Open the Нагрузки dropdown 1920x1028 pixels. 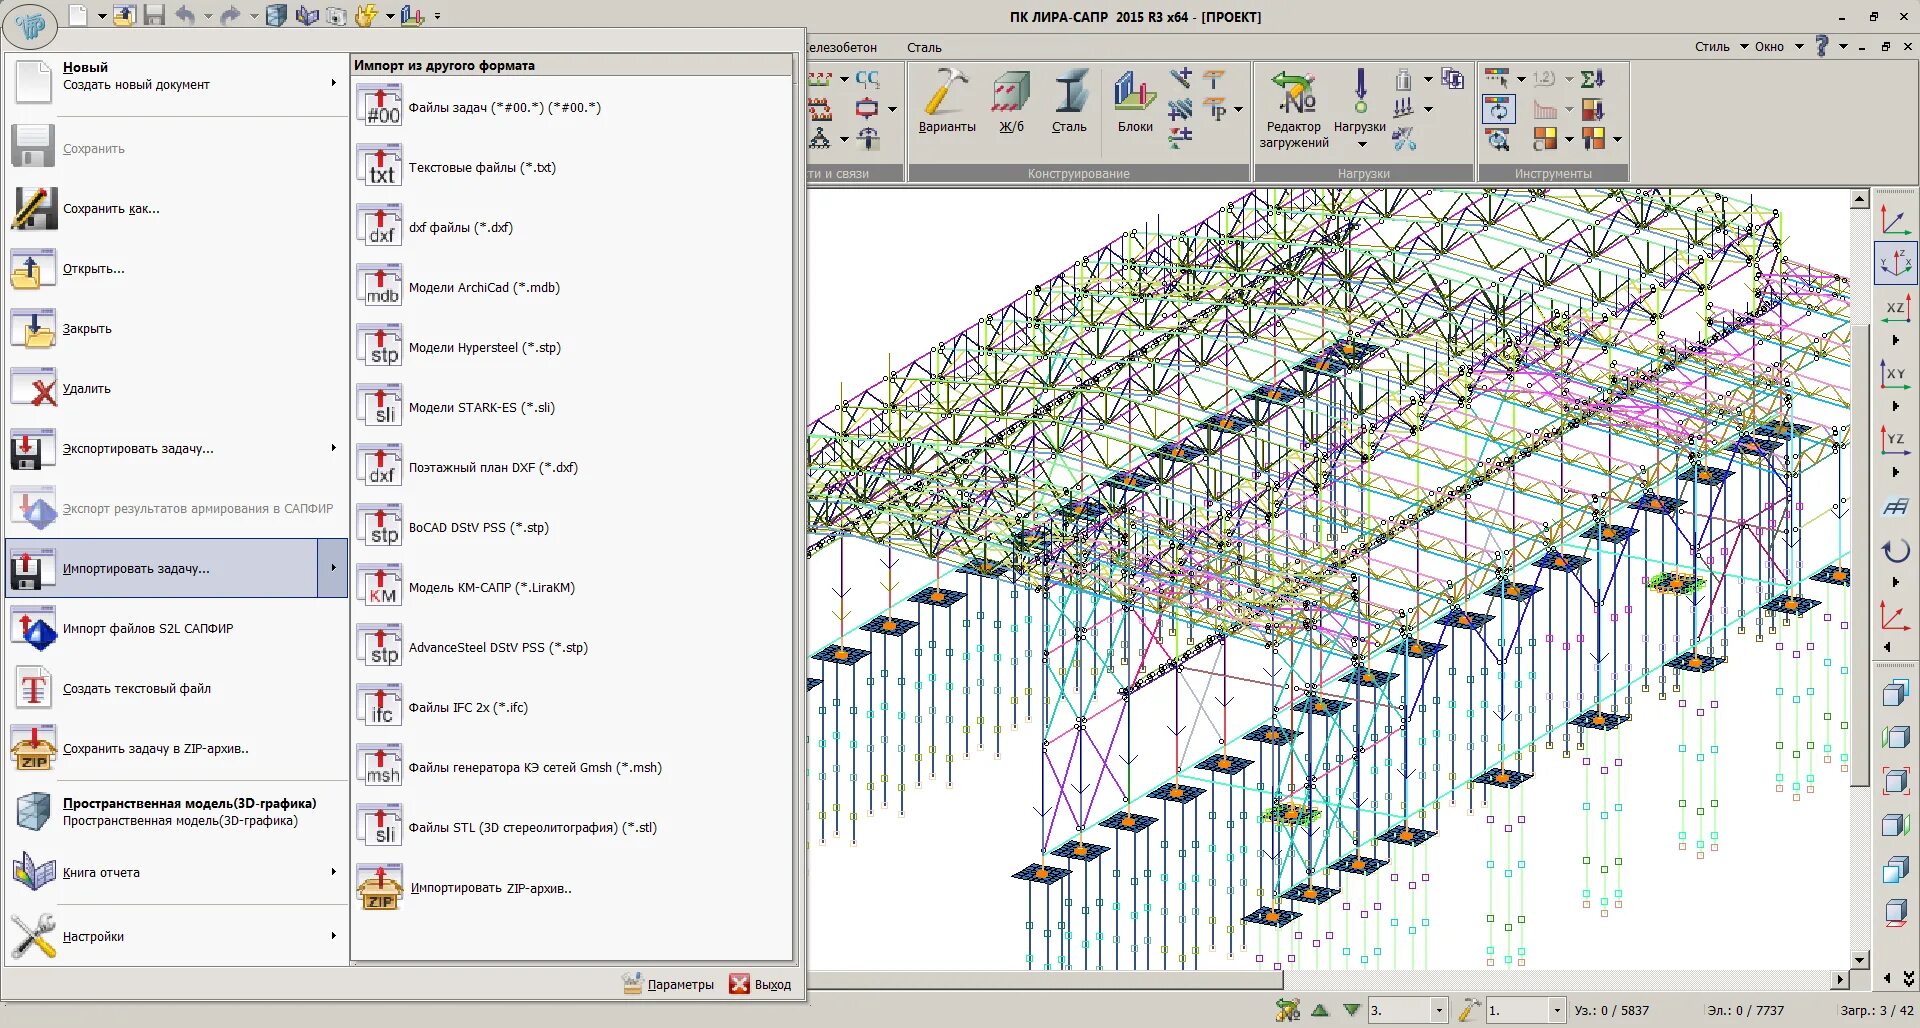1361,143
